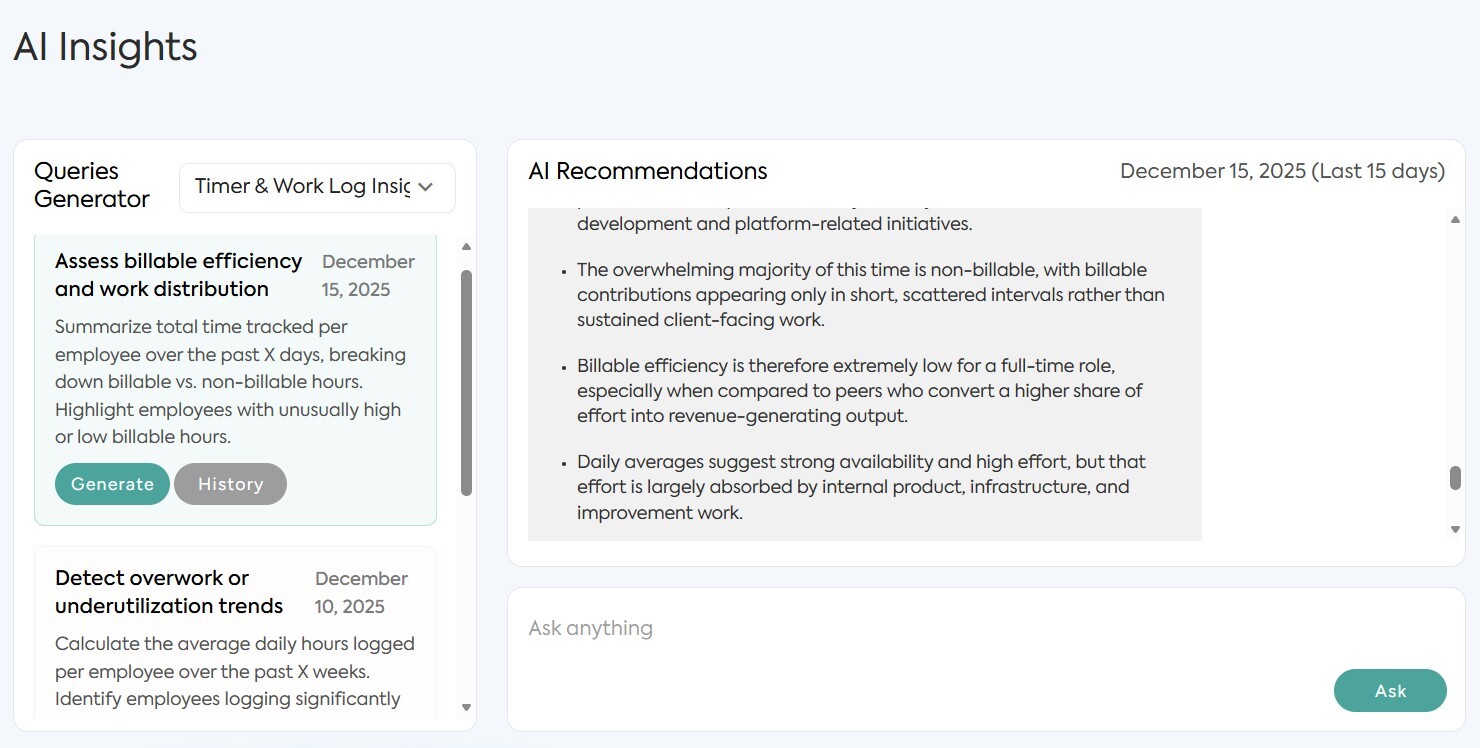Click the AI Insights page title
This screenshot has width=1480, height=748.
pos(105,47)
